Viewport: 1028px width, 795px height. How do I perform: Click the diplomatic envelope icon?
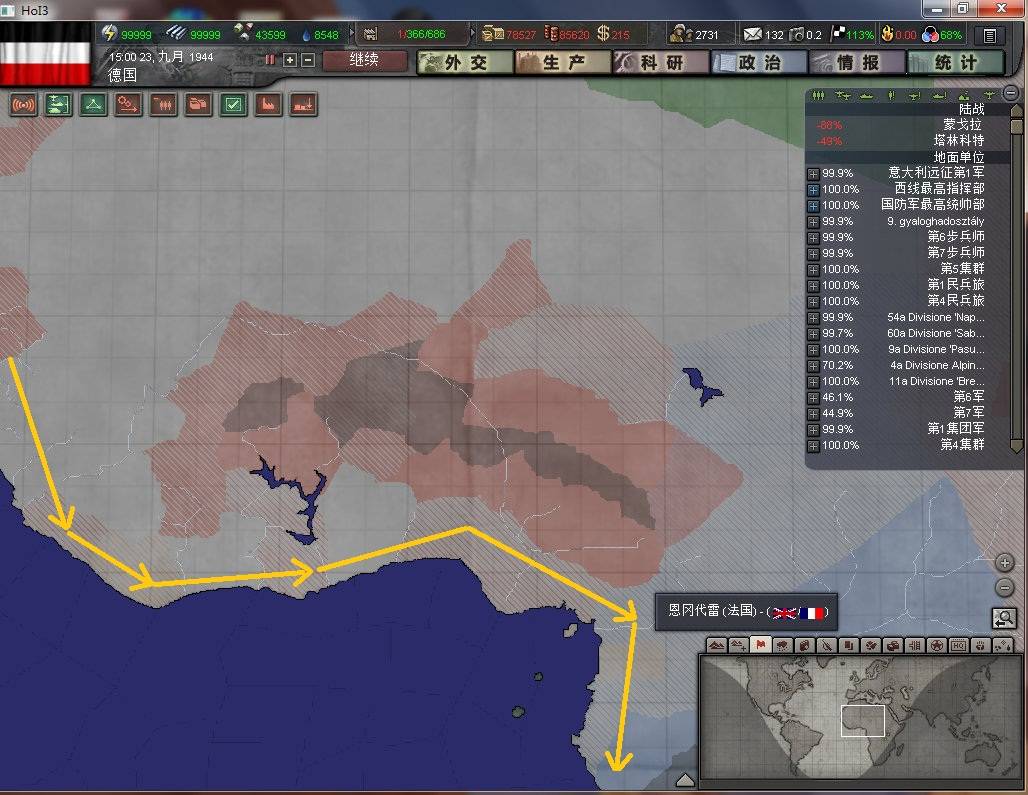pos(752,34)
